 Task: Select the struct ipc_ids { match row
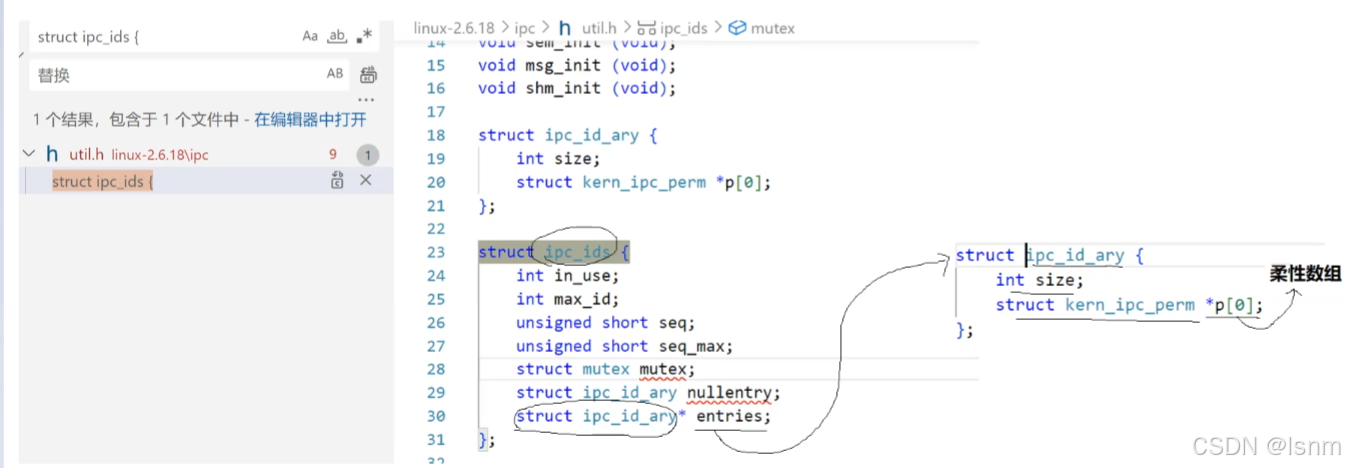[205, 181]
